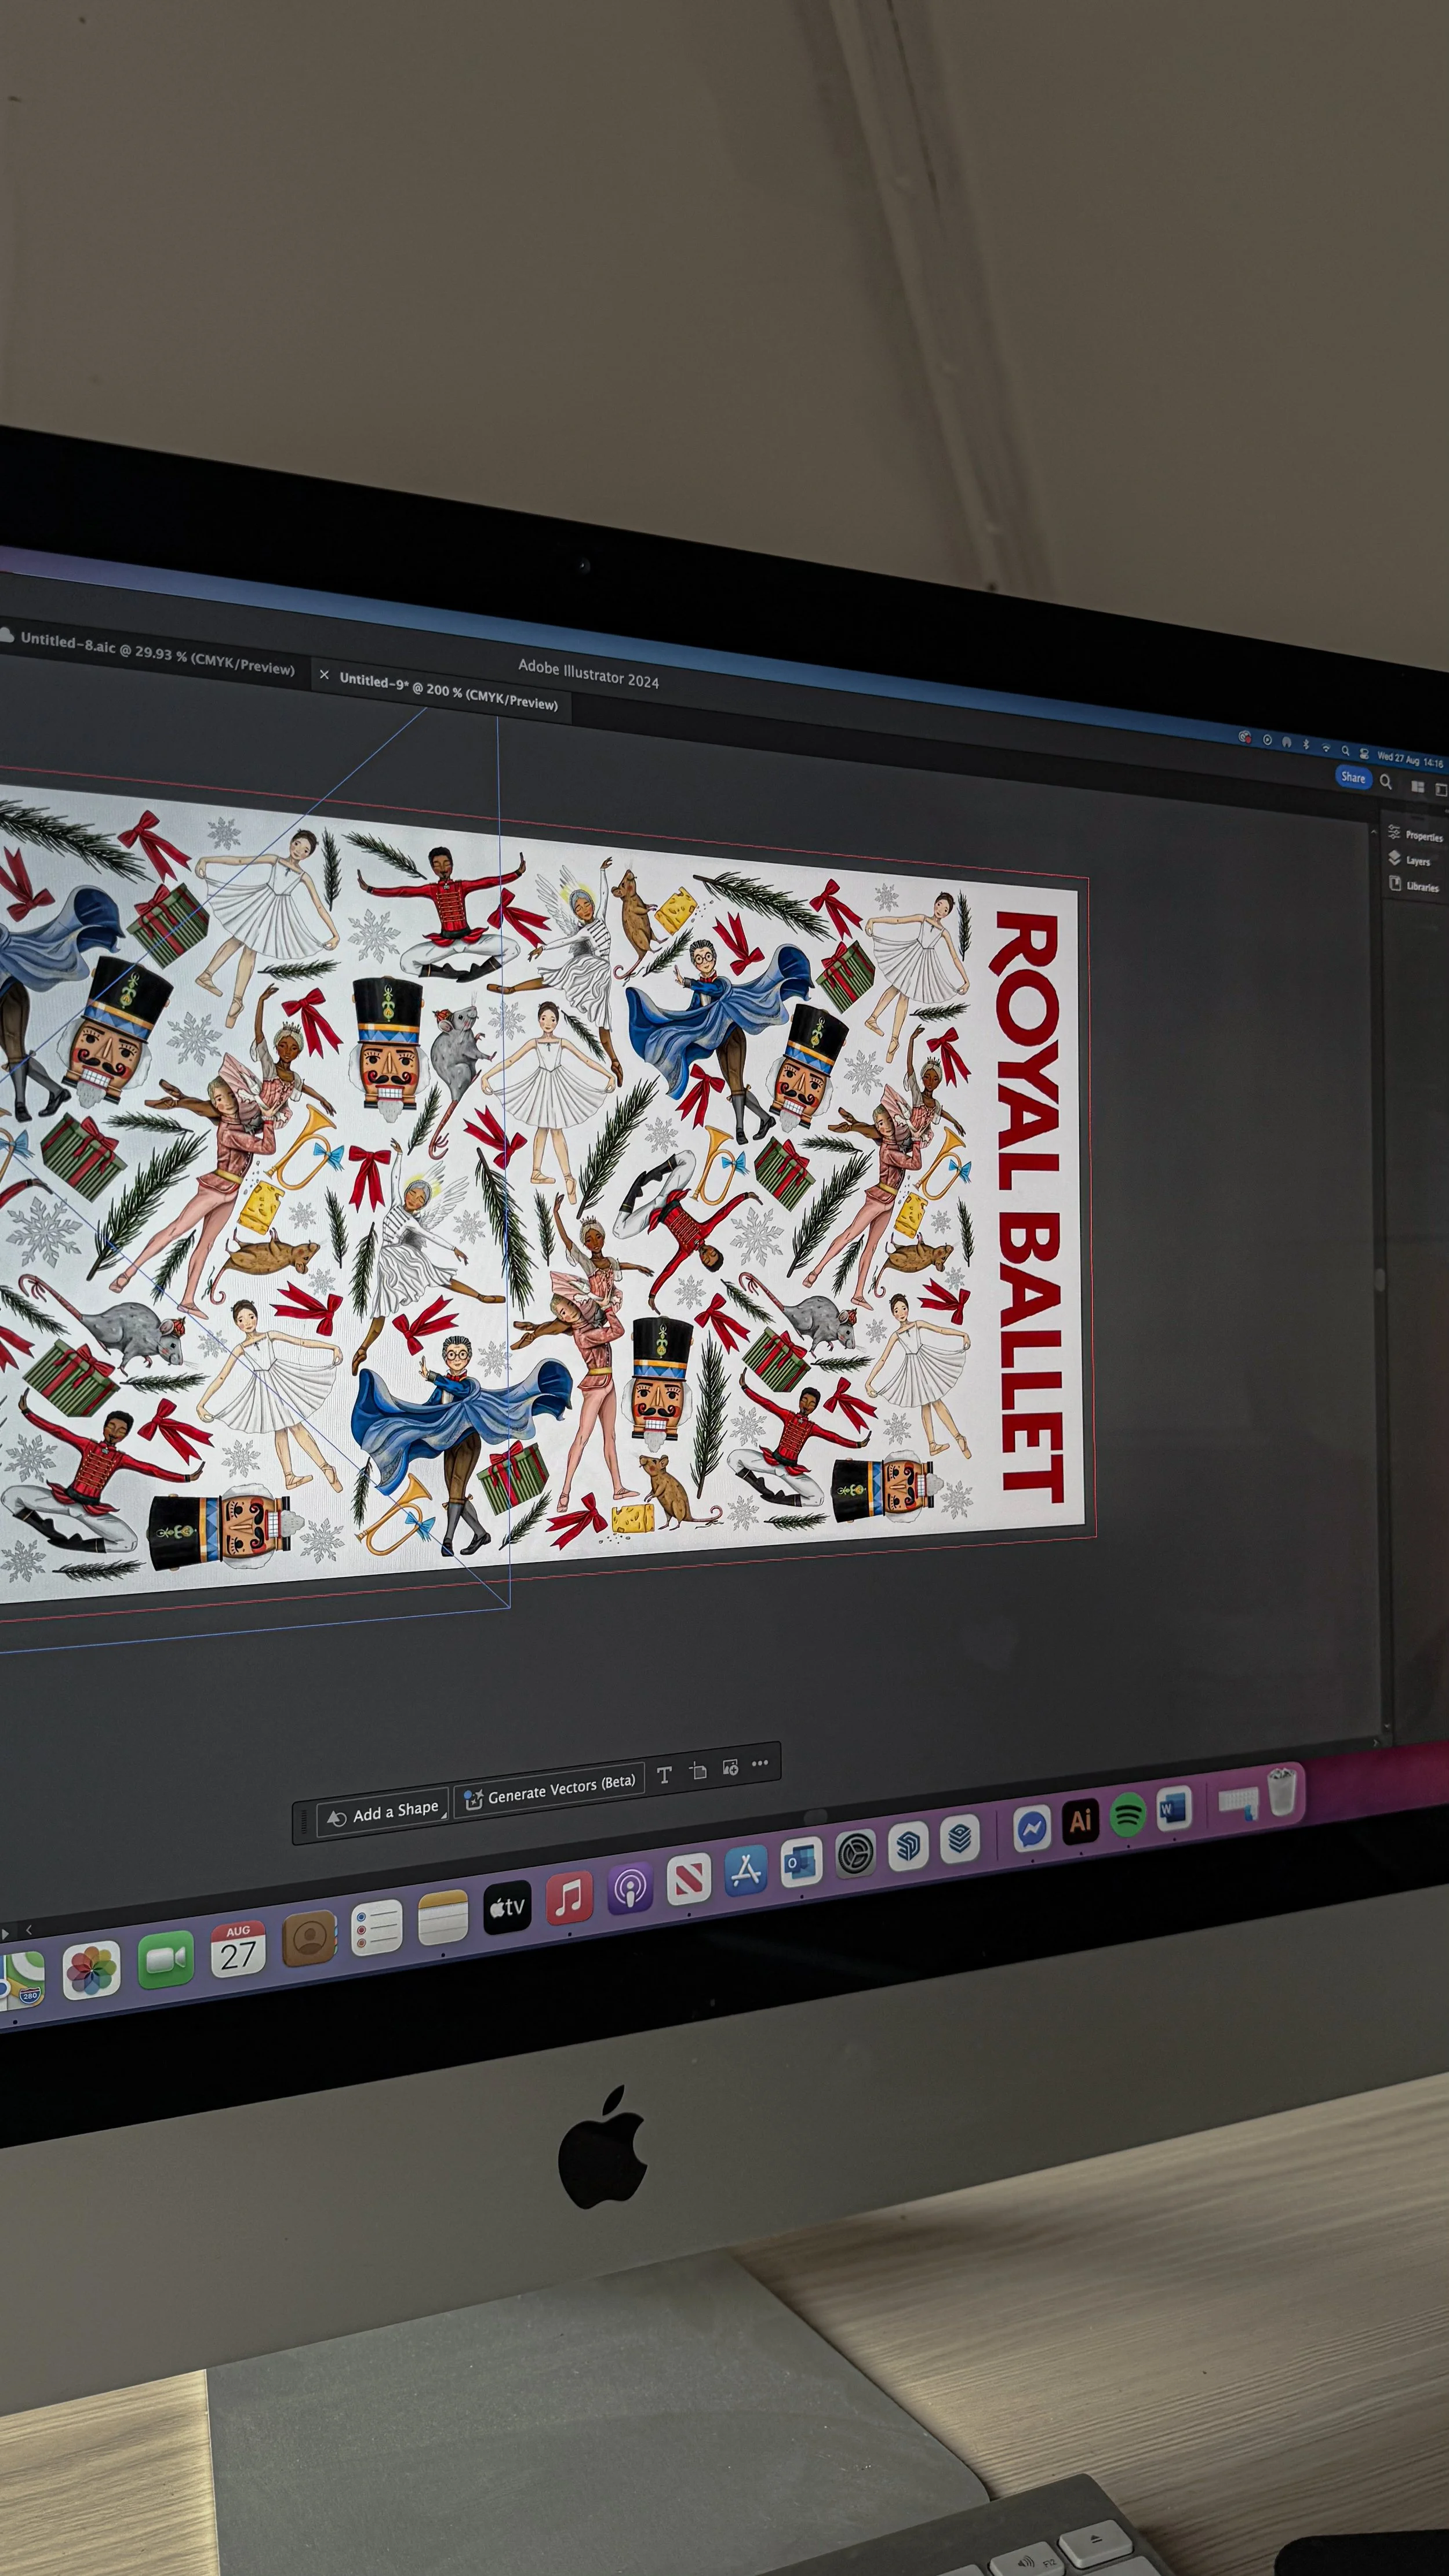Close the Untitled-9 tab
Viewport: 1449px width, 2576px height.
click(324, 676)
